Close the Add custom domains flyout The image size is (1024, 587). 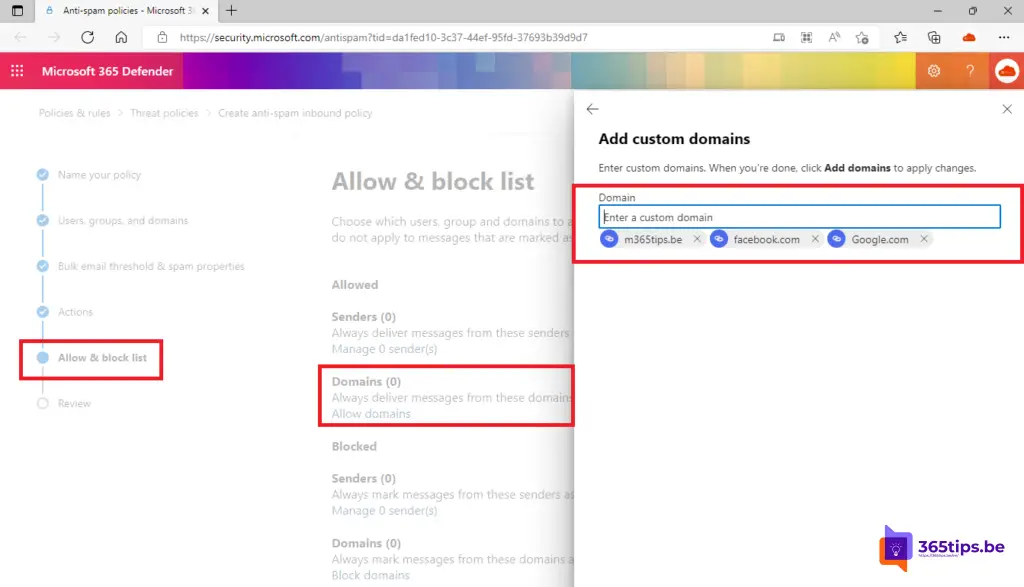1007,109
